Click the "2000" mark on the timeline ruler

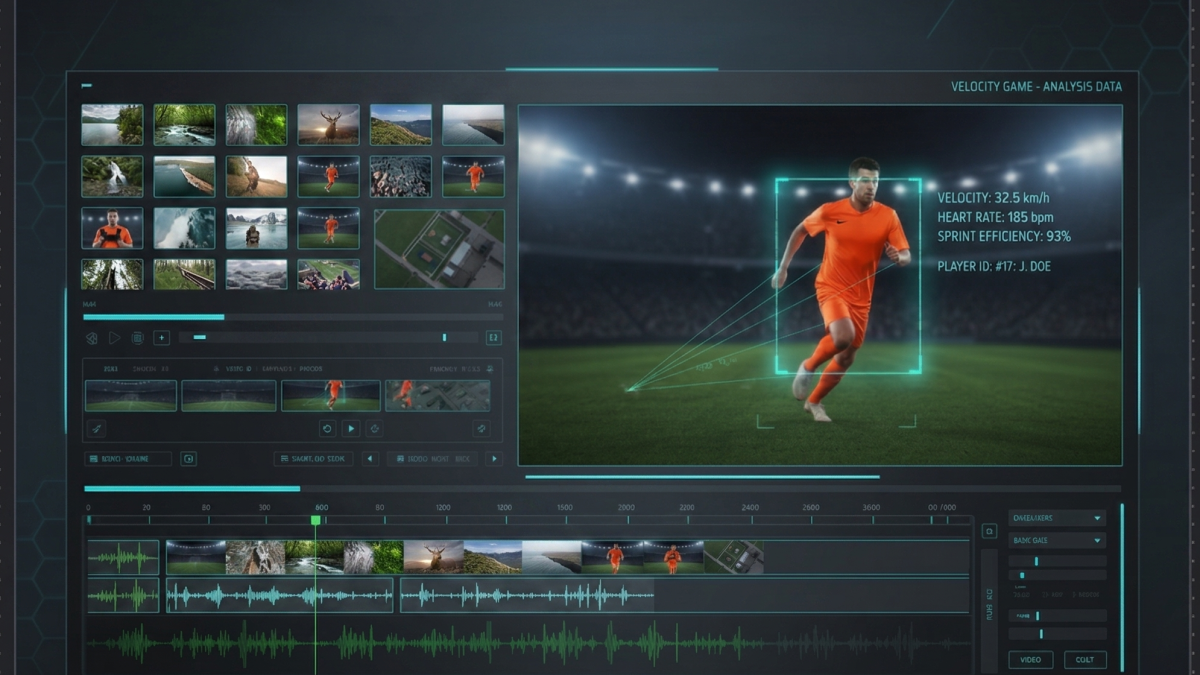[x=626, y=508]
